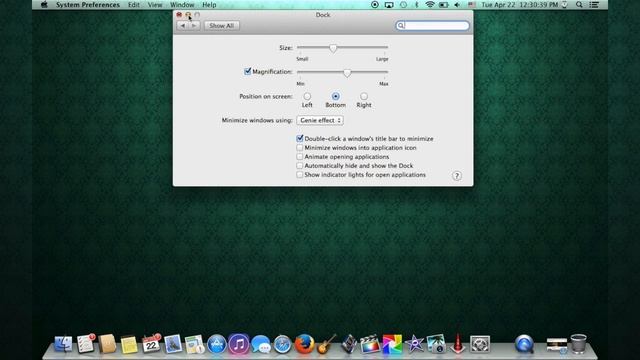Select Bottom dock position
640x360 pixels.
(x=336, y=96)
